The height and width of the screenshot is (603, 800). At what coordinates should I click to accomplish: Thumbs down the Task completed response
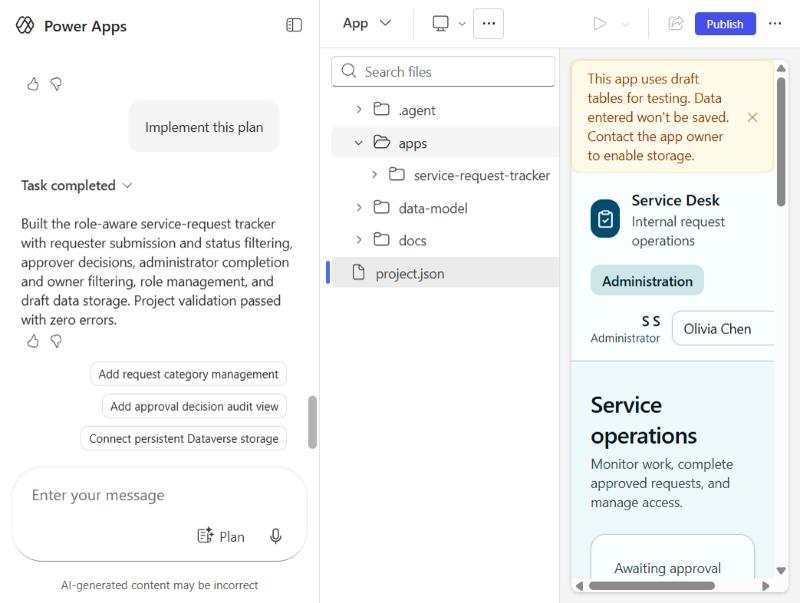(56, 341)
